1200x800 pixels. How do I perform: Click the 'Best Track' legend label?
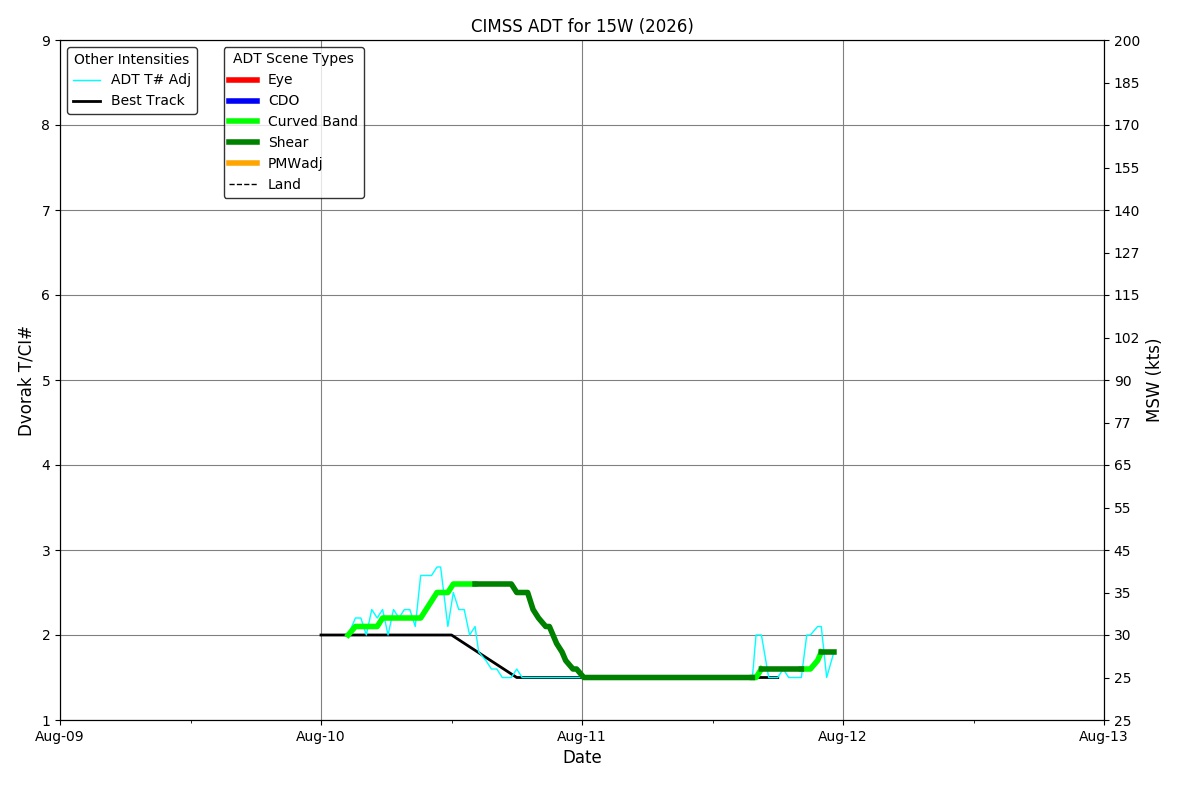tap(148, 101)
